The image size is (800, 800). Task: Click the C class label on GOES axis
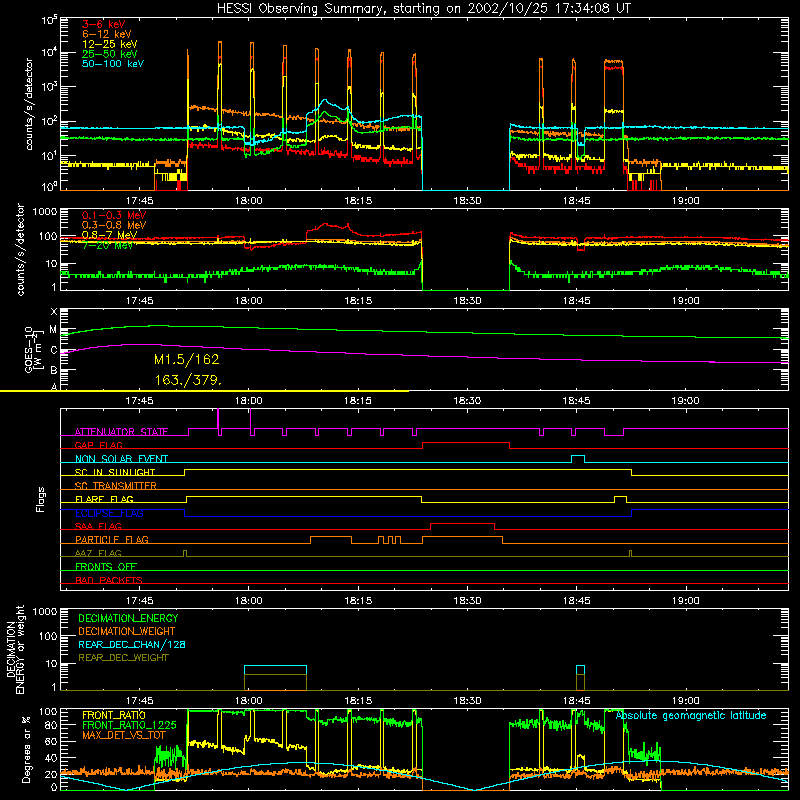coord(54,350)
